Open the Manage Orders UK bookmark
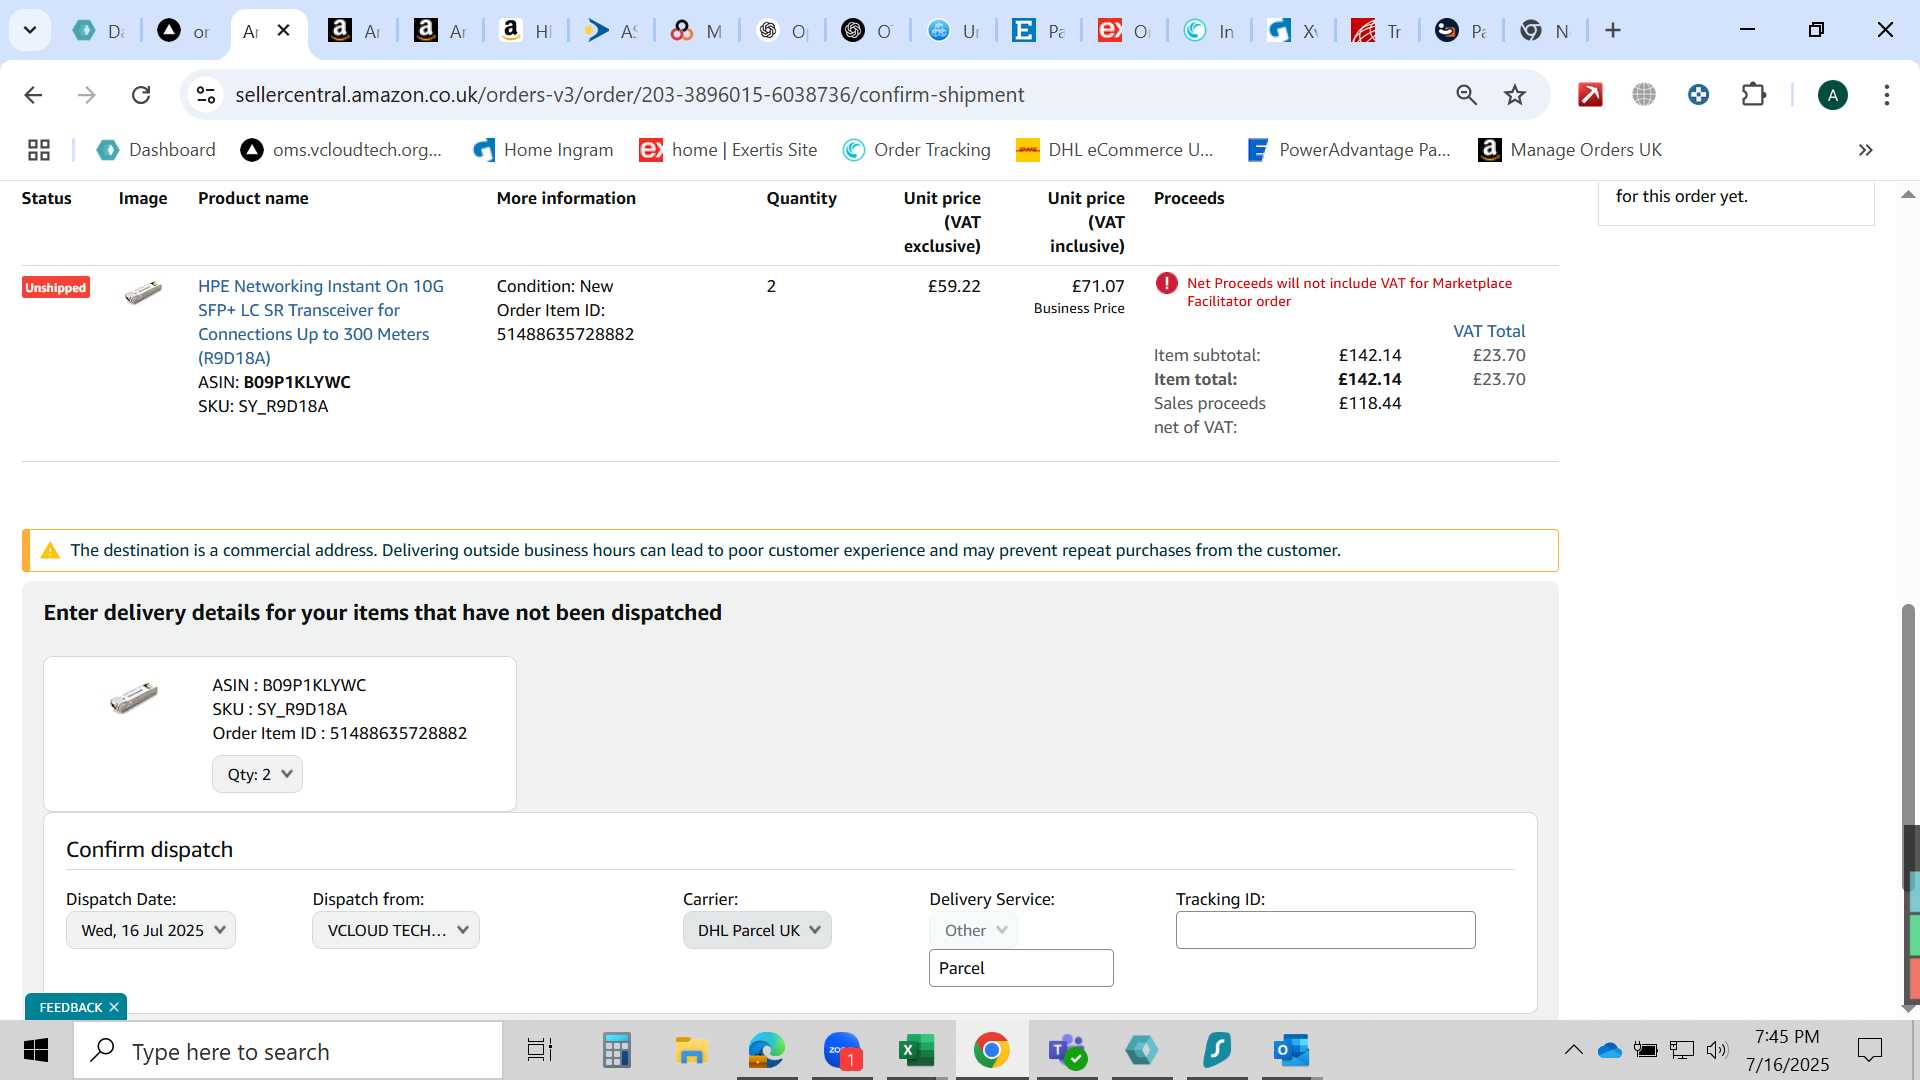Image resolution: width=1920 pixels, height=1080 pixels. tap(1570, 150)
